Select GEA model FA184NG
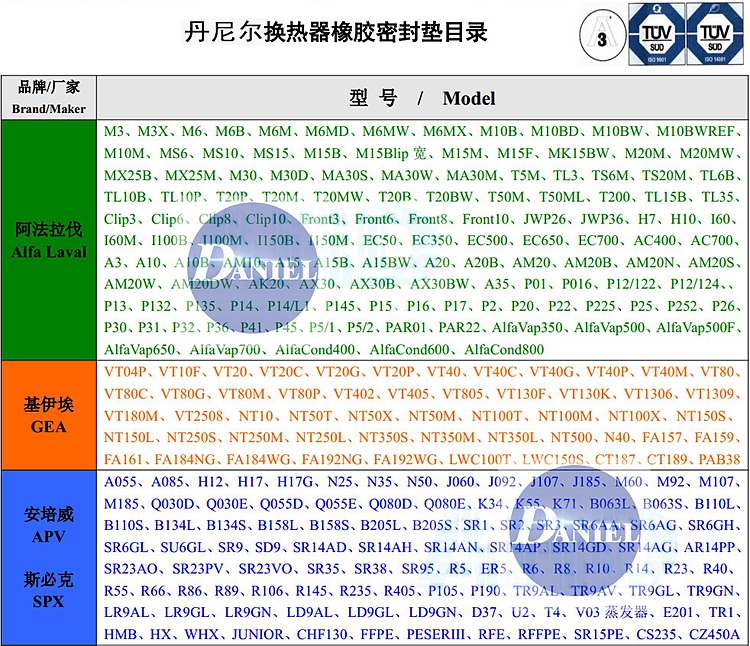Viewport: 750px width, 646px height. [185, 460]
